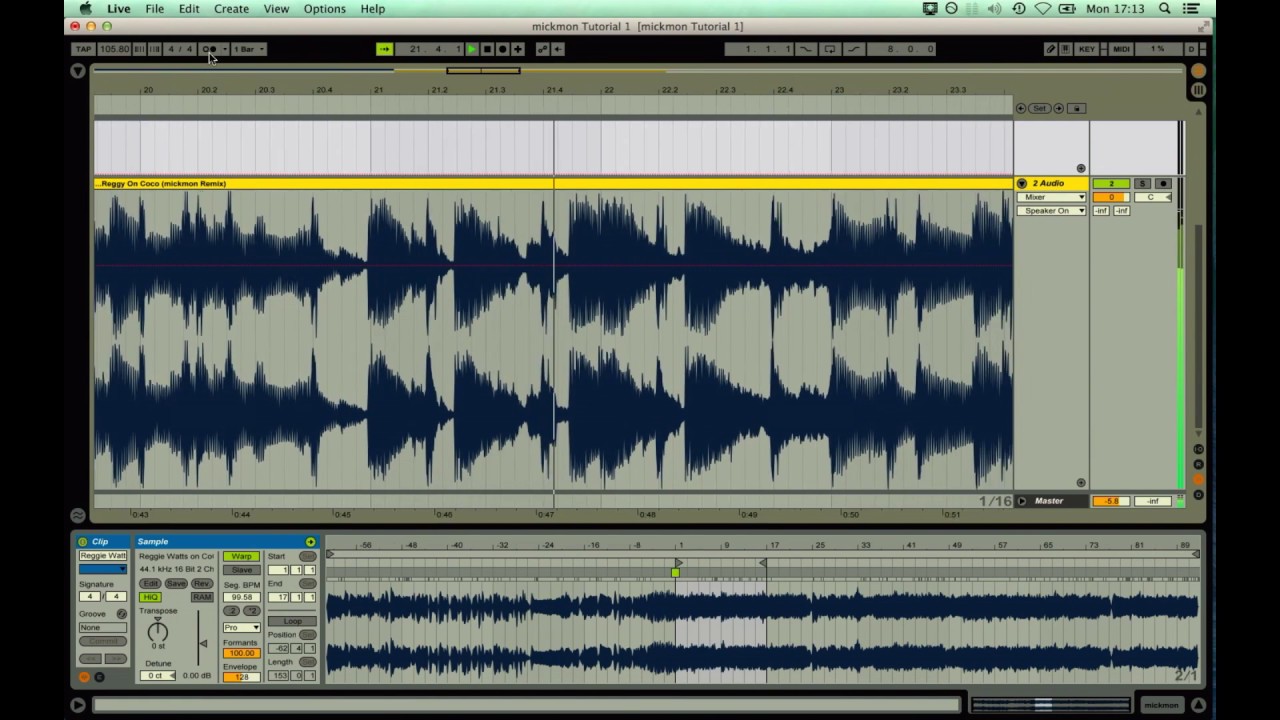The image size is (1280, 720).
Task: Open the Create menu
Action: click(231, 9)
